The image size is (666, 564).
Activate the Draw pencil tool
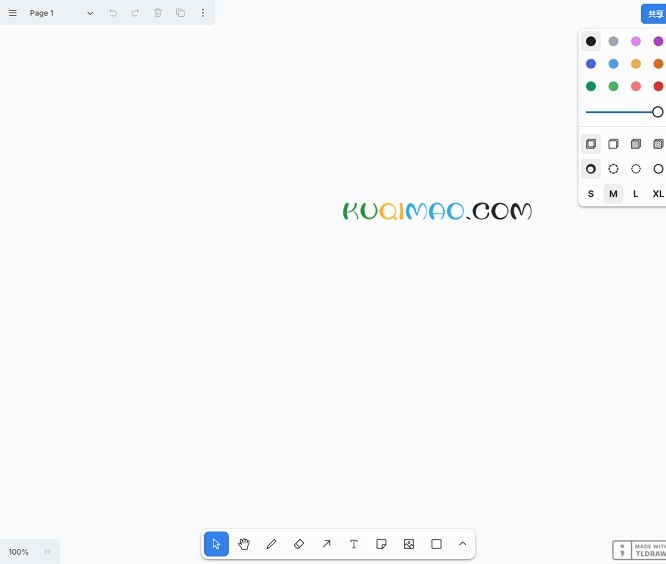[271, 544]
